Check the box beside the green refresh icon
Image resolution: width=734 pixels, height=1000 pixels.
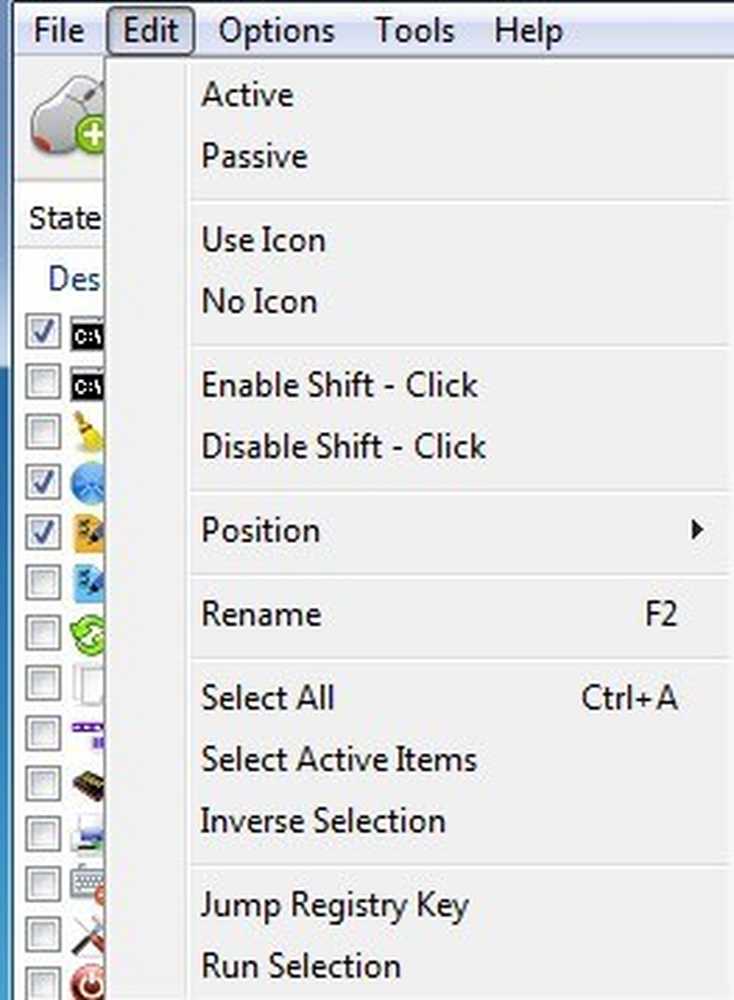pyautogui.click(x=43, y=633)
